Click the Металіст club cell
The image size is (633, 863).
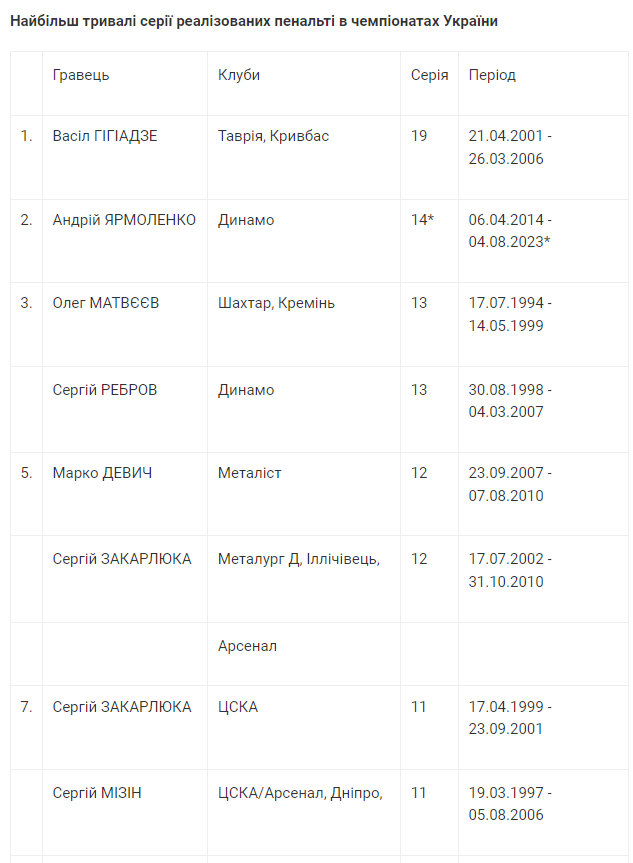(x=250, y=473)
